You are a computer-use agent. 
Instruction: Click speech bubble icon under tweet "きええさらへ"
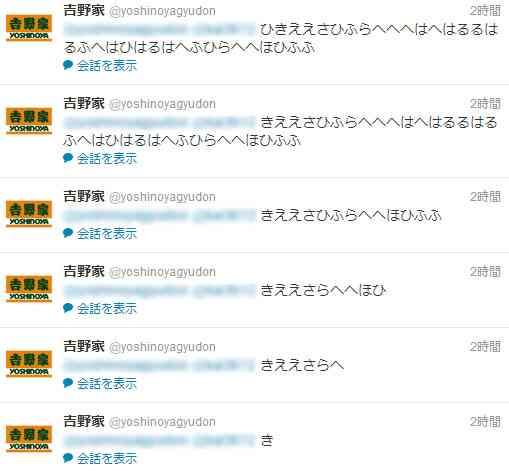tap(68, 383)
